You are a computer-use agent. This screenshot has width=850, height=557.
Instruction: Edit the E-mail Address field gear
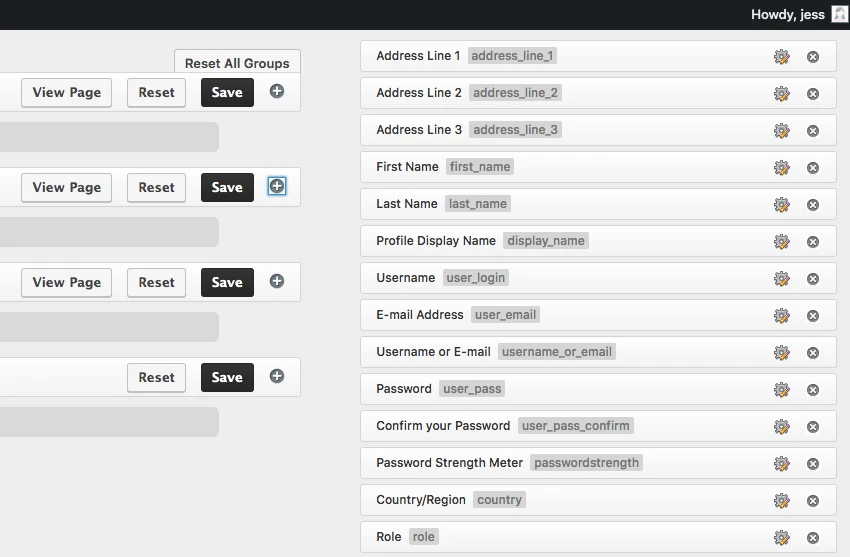[x=781, y=315]
